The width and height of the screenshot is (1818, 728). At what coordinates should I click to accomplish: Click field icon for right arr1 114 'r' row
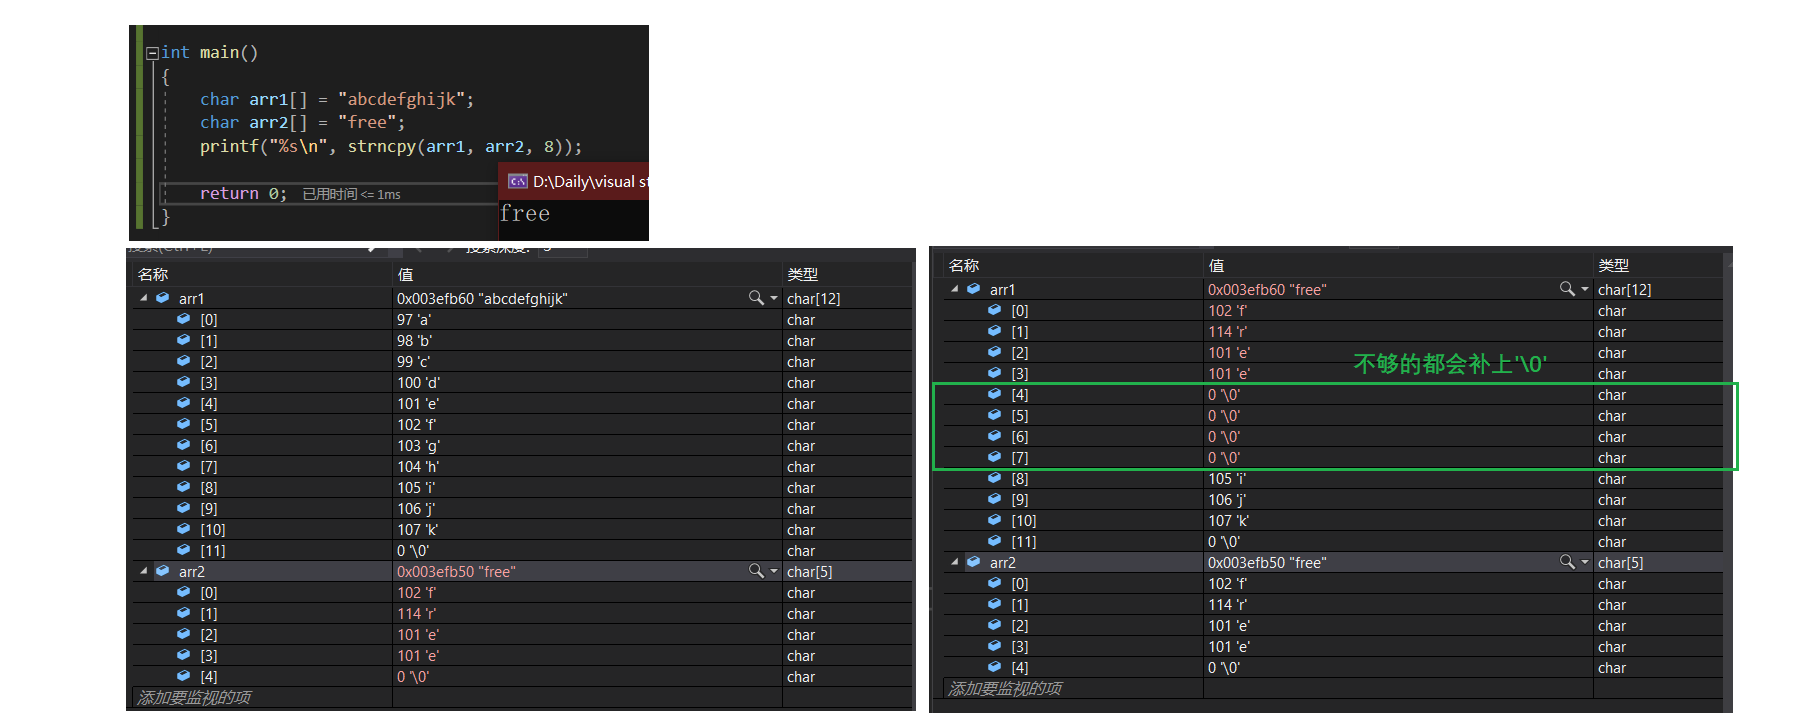(x=994, y=331)
